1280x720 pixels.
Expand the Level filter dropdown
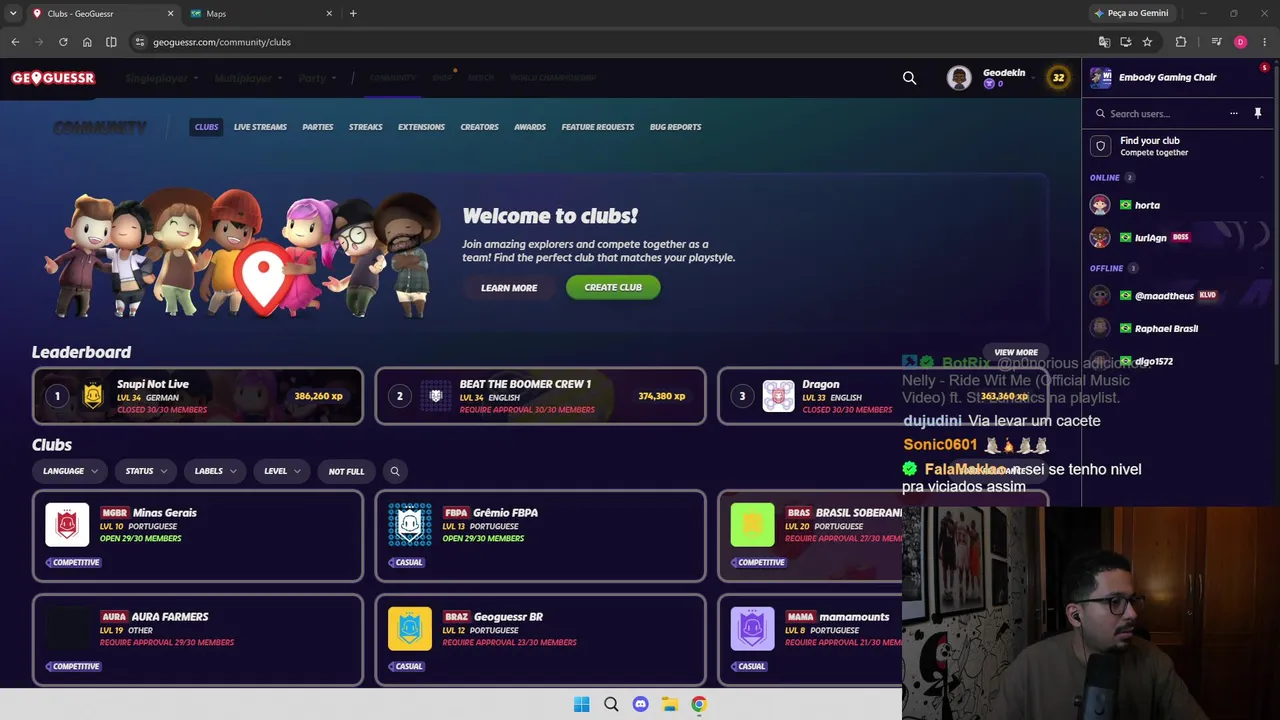click(282, 471)
